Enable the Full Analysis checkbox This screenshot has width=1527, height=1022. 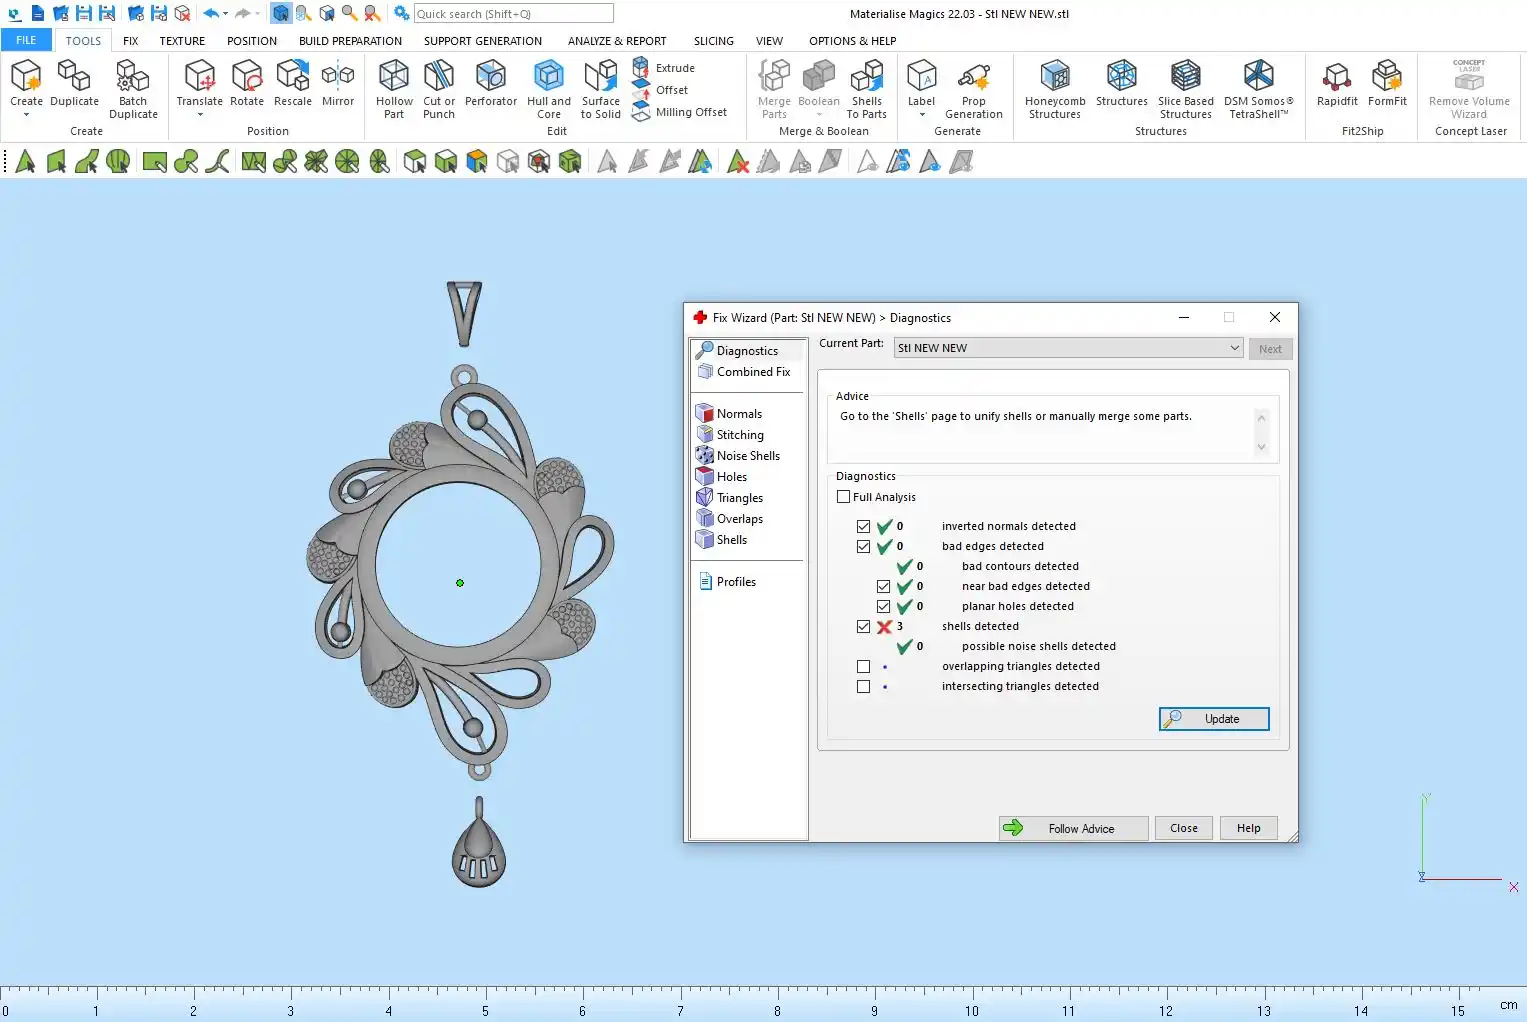click(844, 497)
